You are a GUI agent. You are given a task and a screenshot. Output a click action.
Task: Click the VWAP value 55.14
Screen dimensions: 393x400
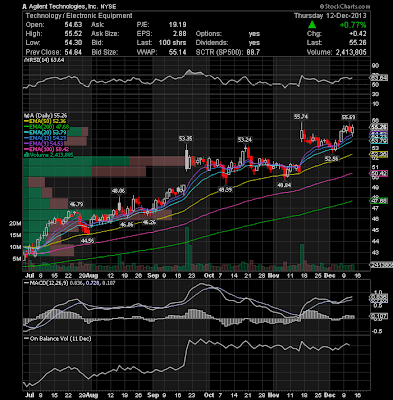coord(178,52)
